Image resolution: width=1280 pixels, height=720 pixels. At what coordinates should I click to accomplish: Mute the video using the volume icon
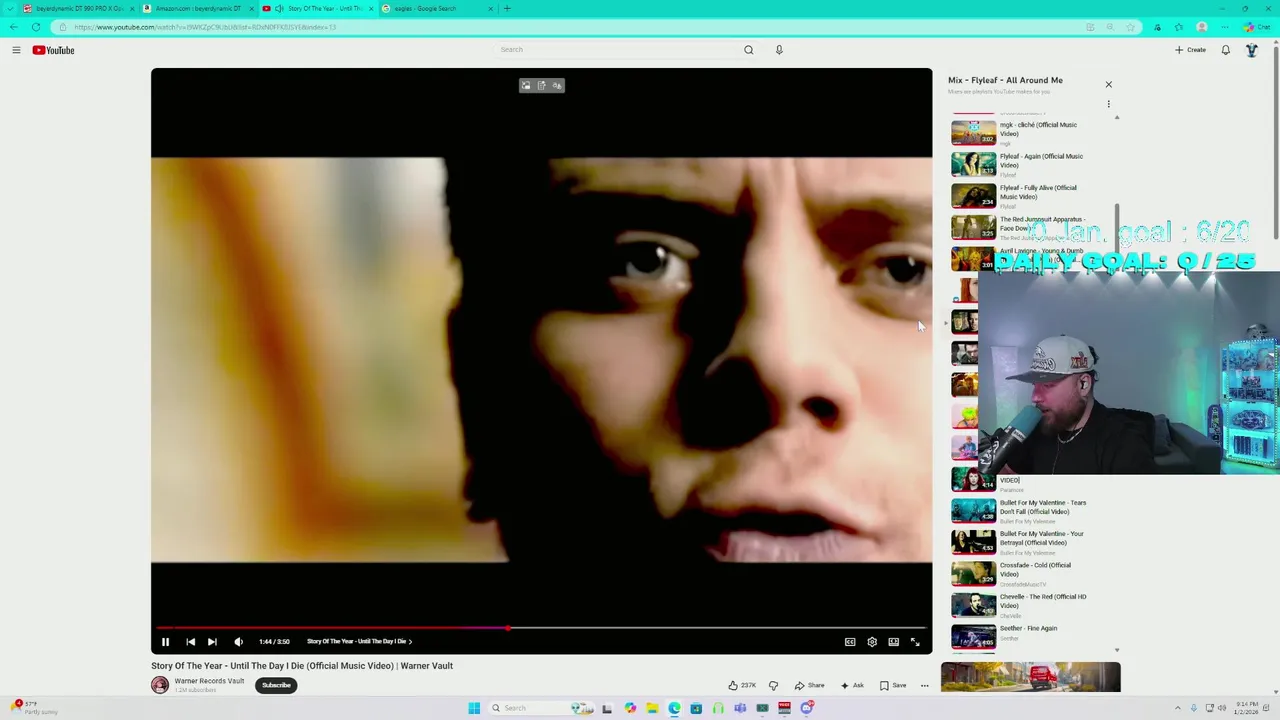(x=238, y=642)
